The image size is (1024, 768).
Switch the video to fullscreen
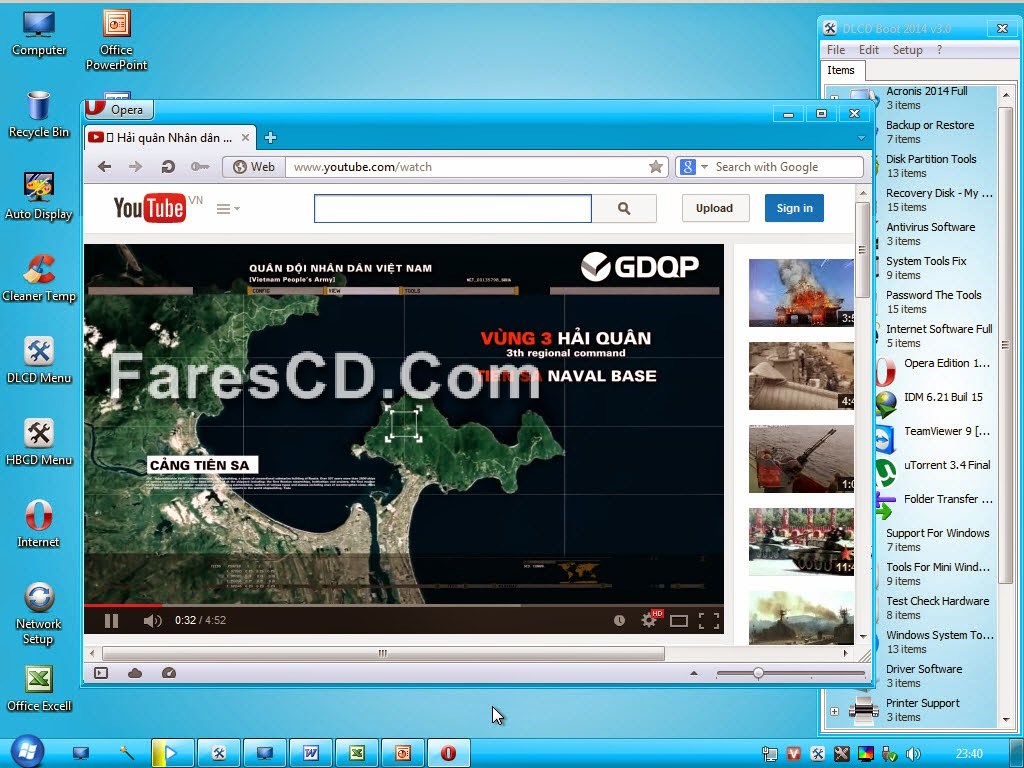point(709,620)
